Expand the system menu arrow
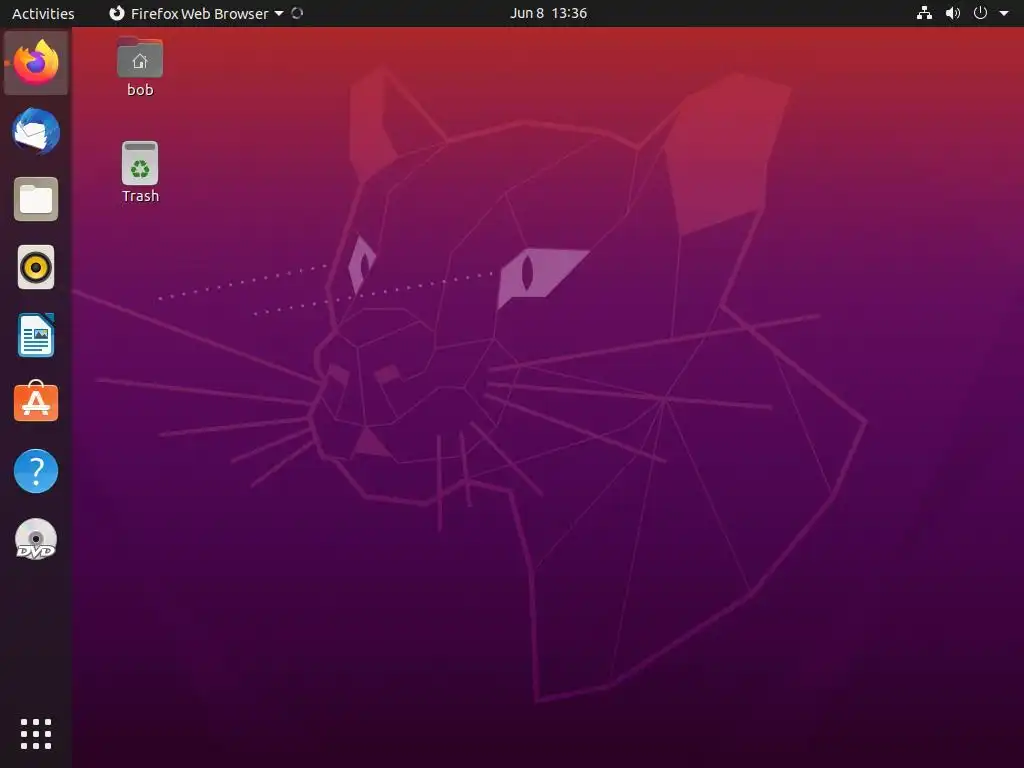 coord(1004,13)
